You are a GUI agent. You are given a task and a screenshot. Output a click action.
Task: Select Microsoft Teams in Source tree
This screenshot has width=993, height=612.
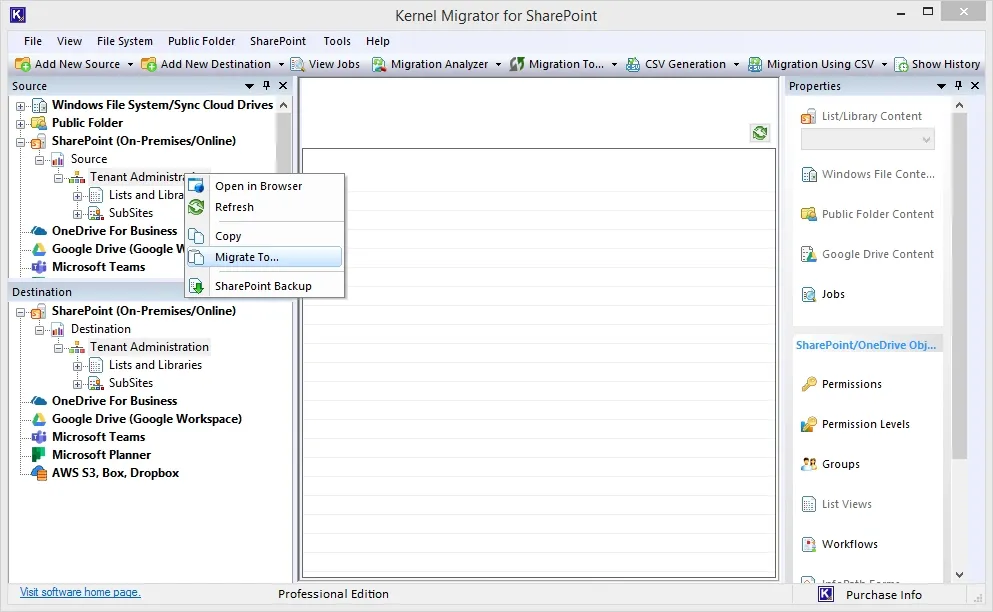coord(98,267)
